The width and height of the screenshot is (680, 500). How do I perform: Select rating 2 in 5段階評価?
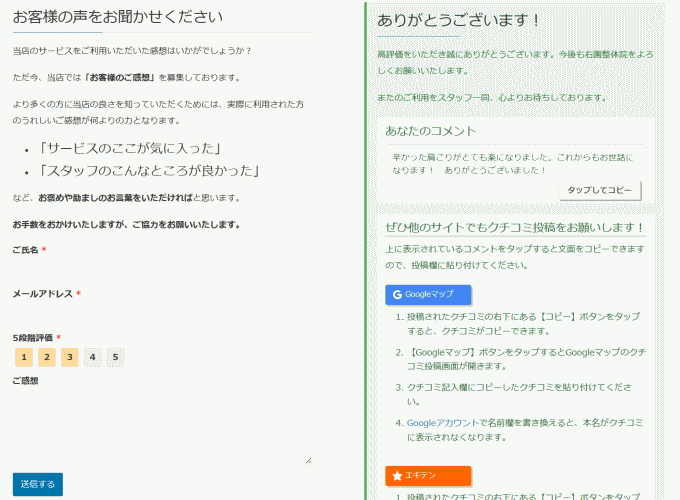pos(47,357)
